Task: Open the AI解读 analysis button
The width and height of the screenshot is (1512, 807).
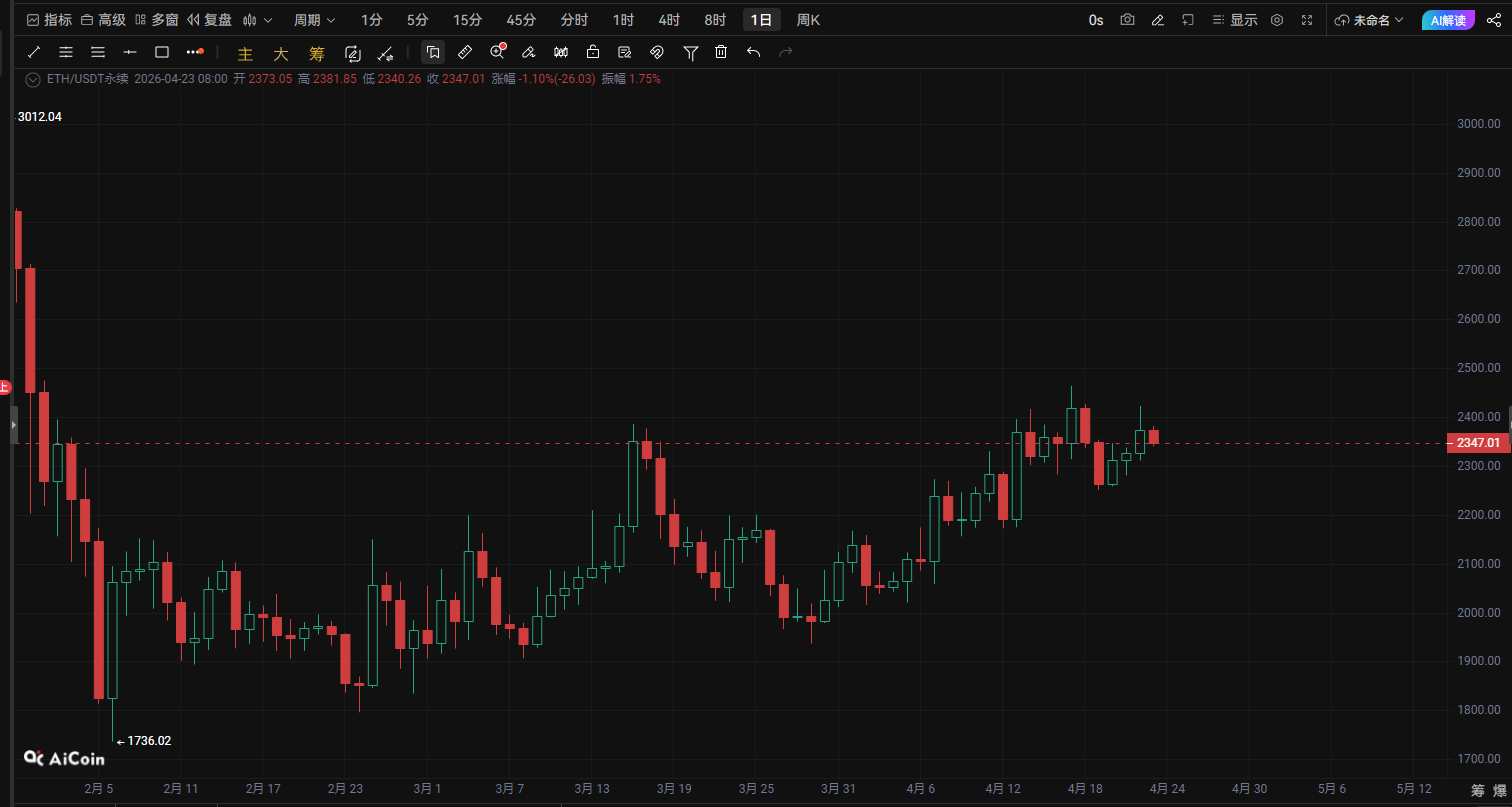Action: 1448,20
